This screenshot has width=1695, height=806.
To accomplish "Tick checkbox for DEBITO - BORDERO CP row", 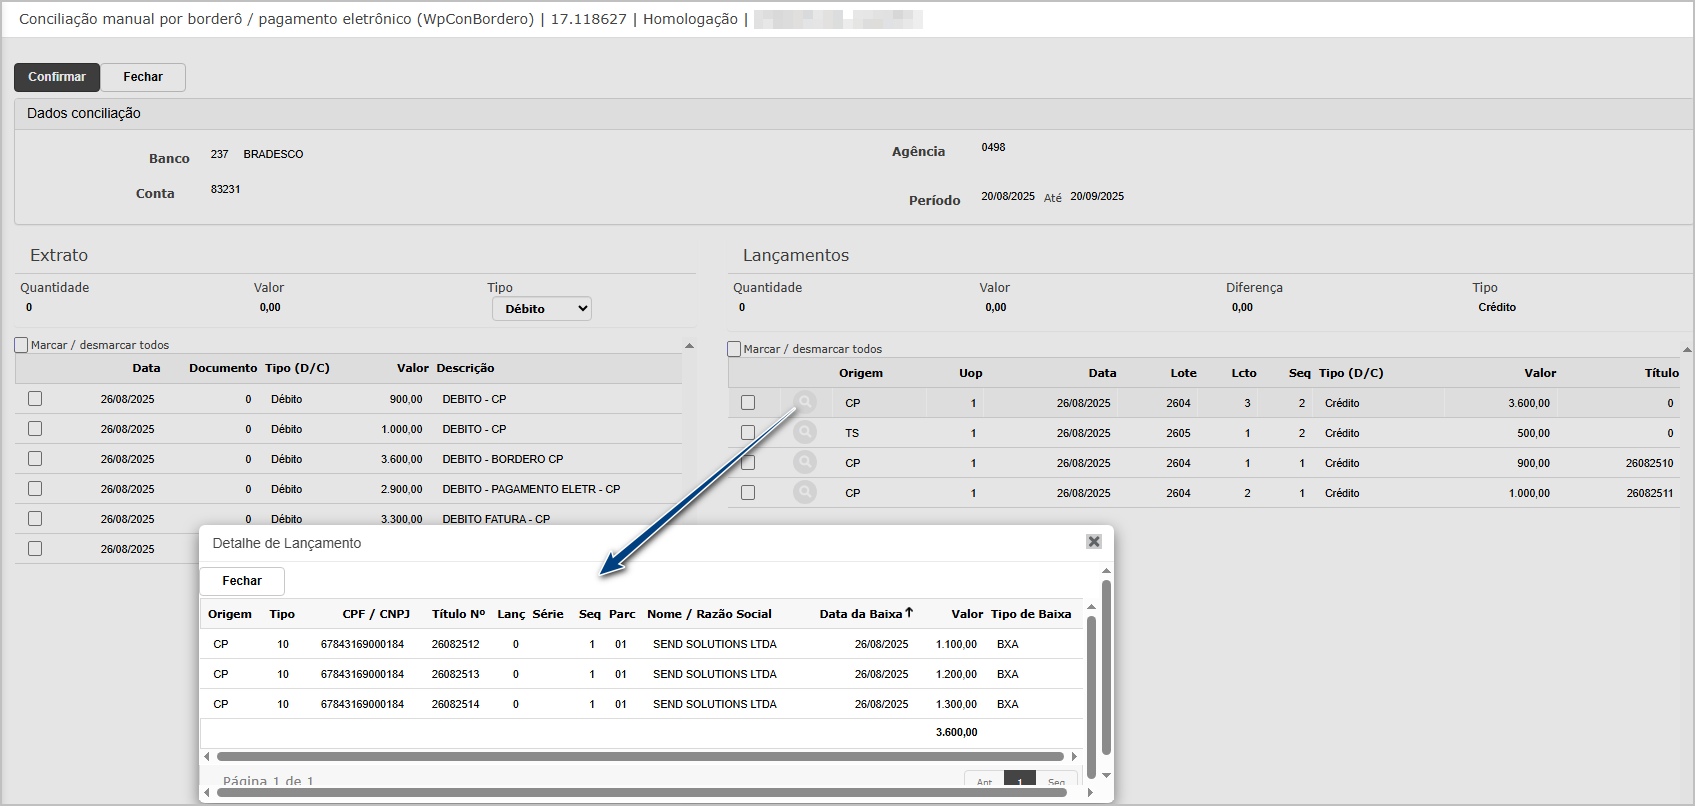I will 35,458.
